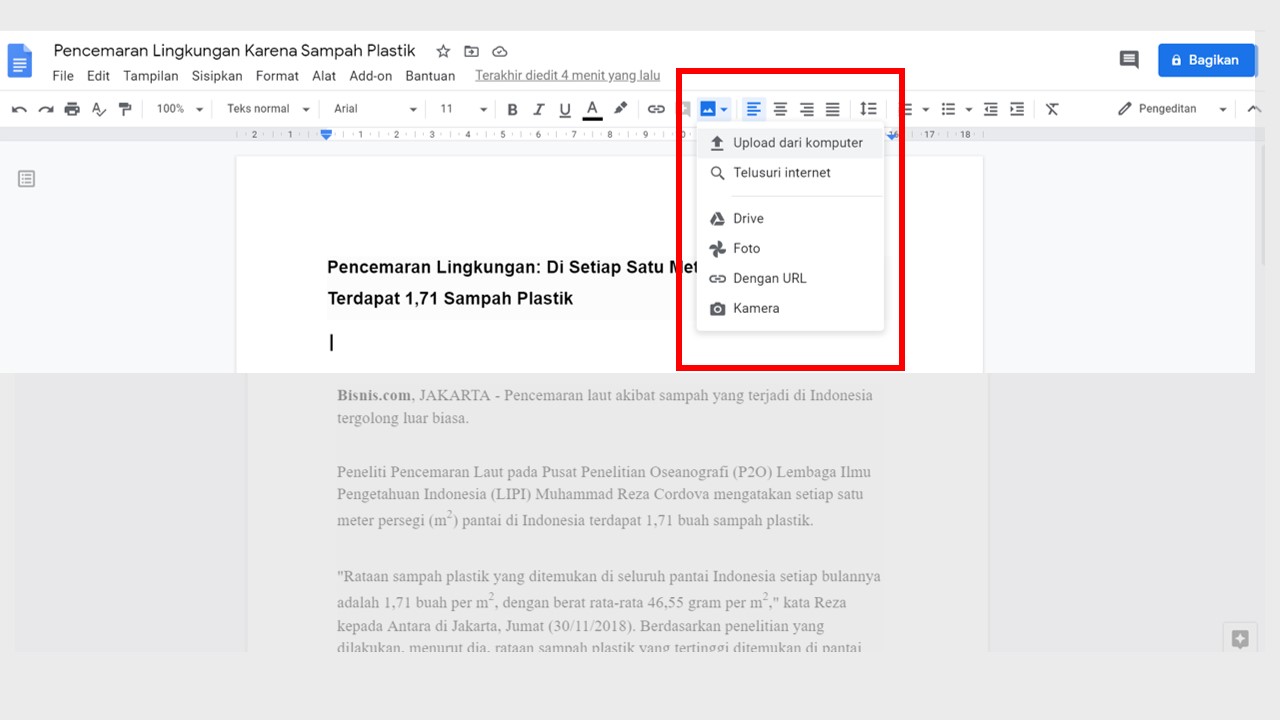Image resolution: width=1280 pixels, height=720 pixels.
Task: Toggle underline formatting
Action: tap(565, 109)
